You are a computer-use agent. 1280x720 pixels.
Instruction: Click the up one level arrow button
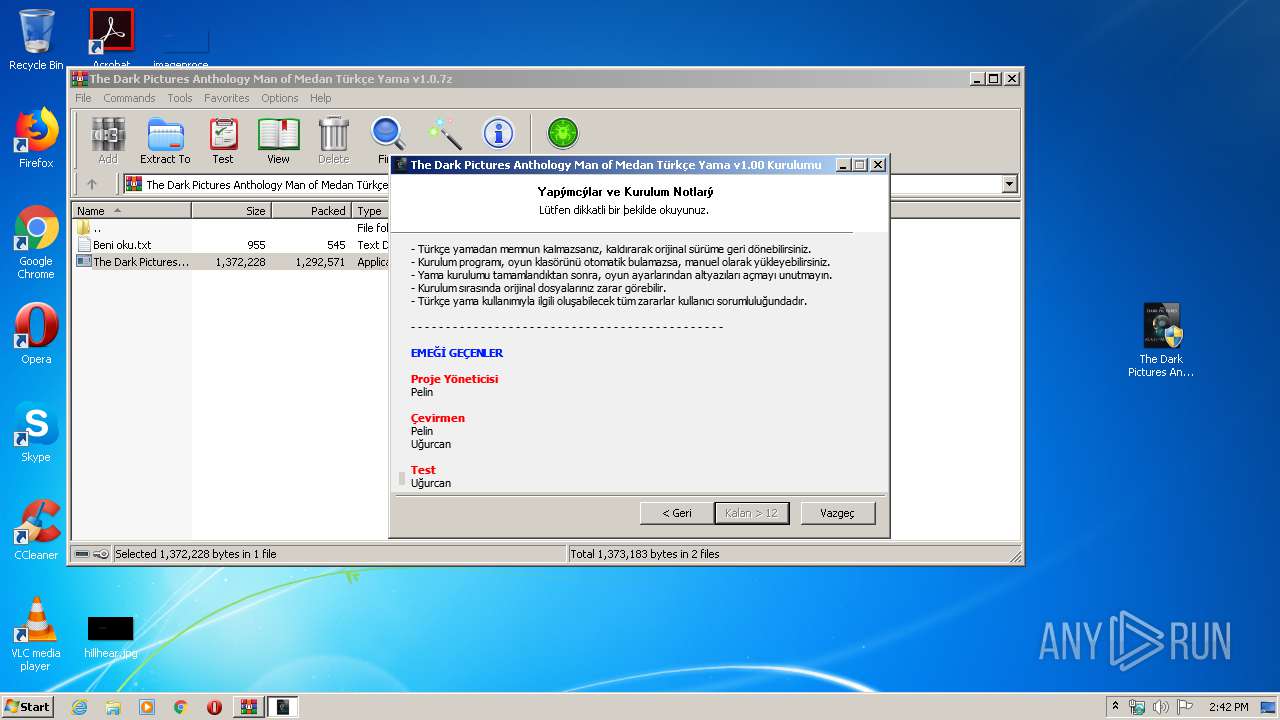tap(92, 184)
